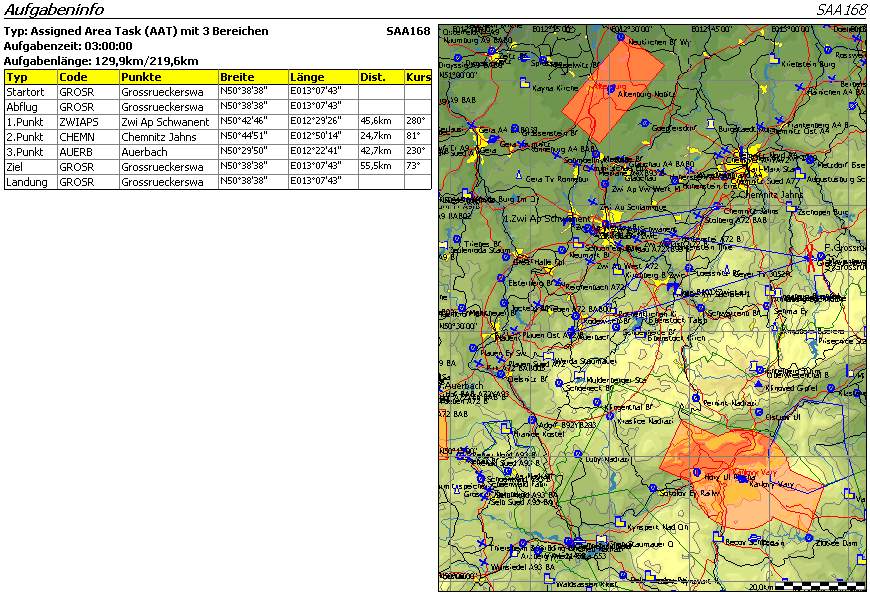Click the Aufgabenlänge 129,9km/219,6km line
The width and height of the screenshot is (870, 596).
[x=101, y=61]
